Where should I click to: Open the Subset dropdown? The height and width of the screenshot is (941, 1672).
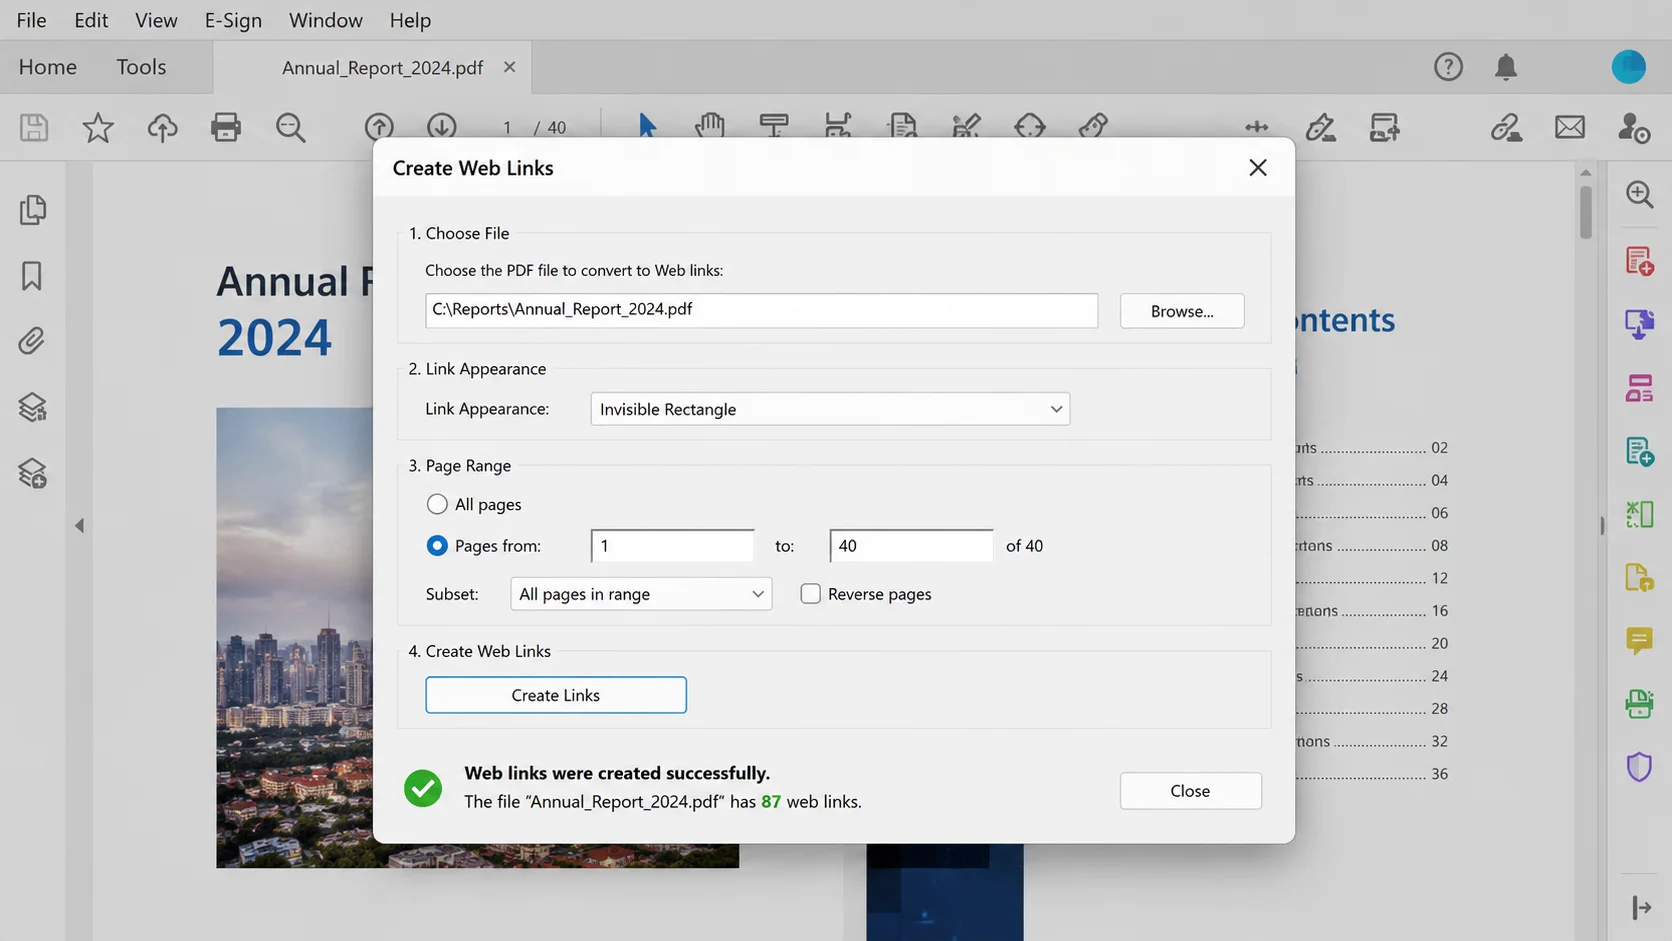641,594
